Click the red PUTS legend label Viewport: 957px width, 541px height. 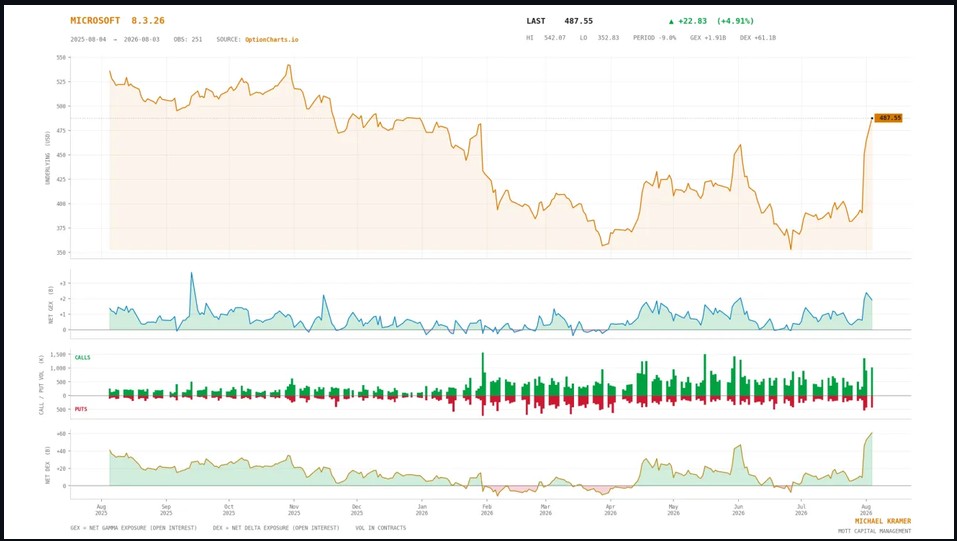(x=81, y=409)
